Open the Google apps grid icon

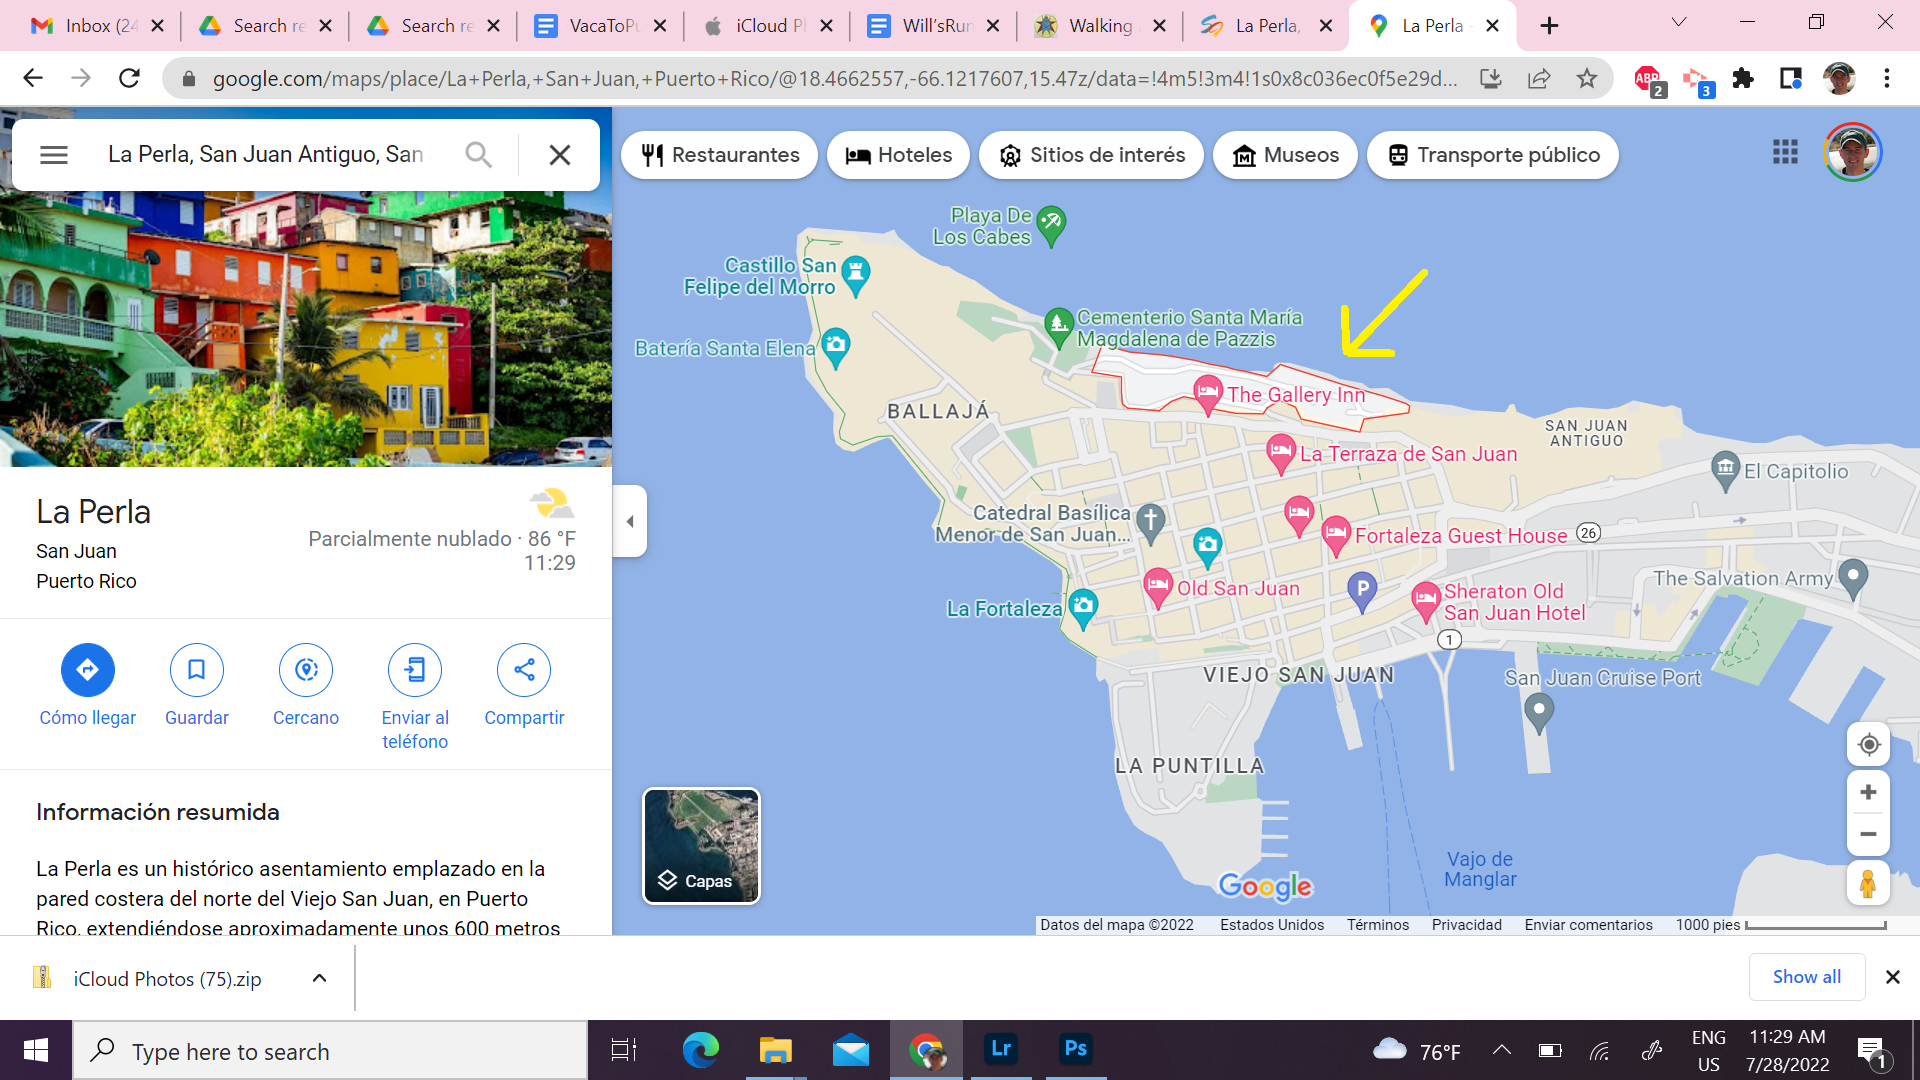click(1785, 152)
